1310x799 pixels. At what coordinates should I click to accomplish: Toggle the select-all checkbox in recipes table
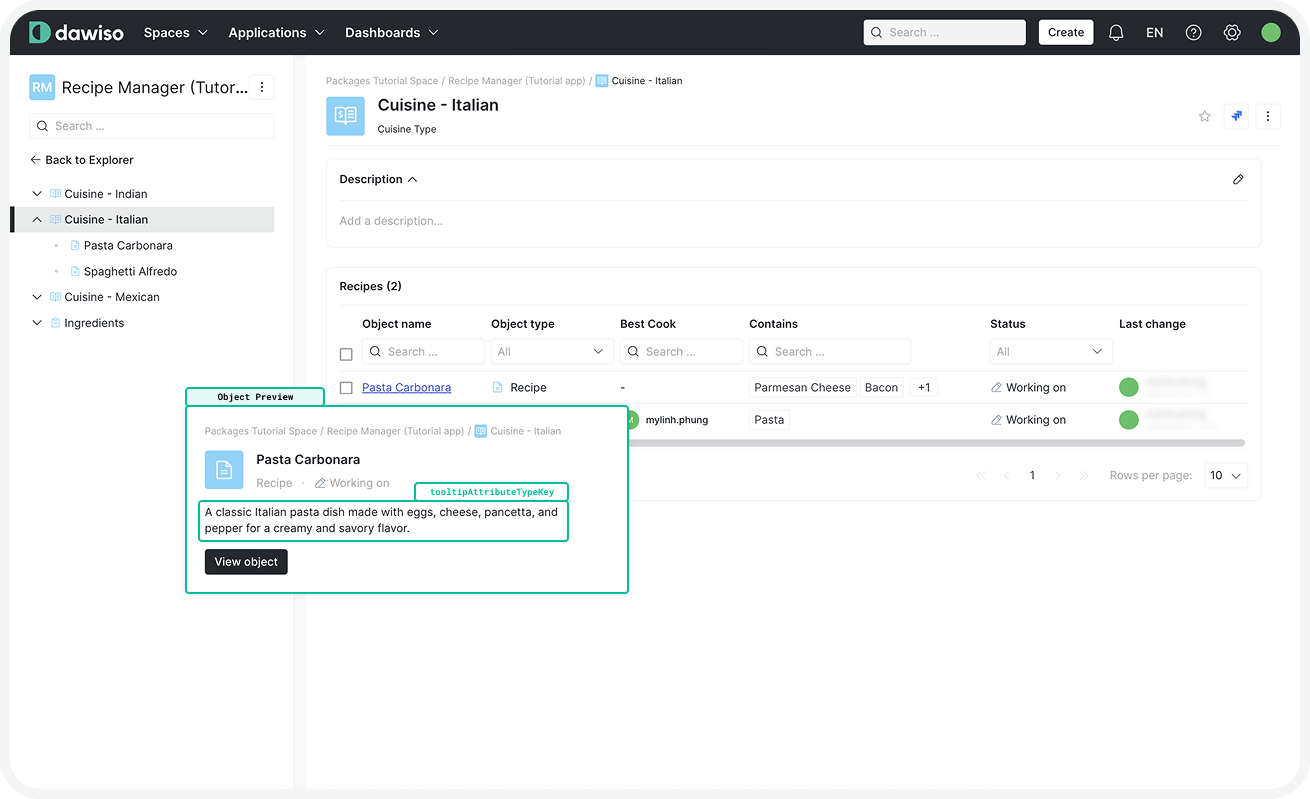(346, 354)
